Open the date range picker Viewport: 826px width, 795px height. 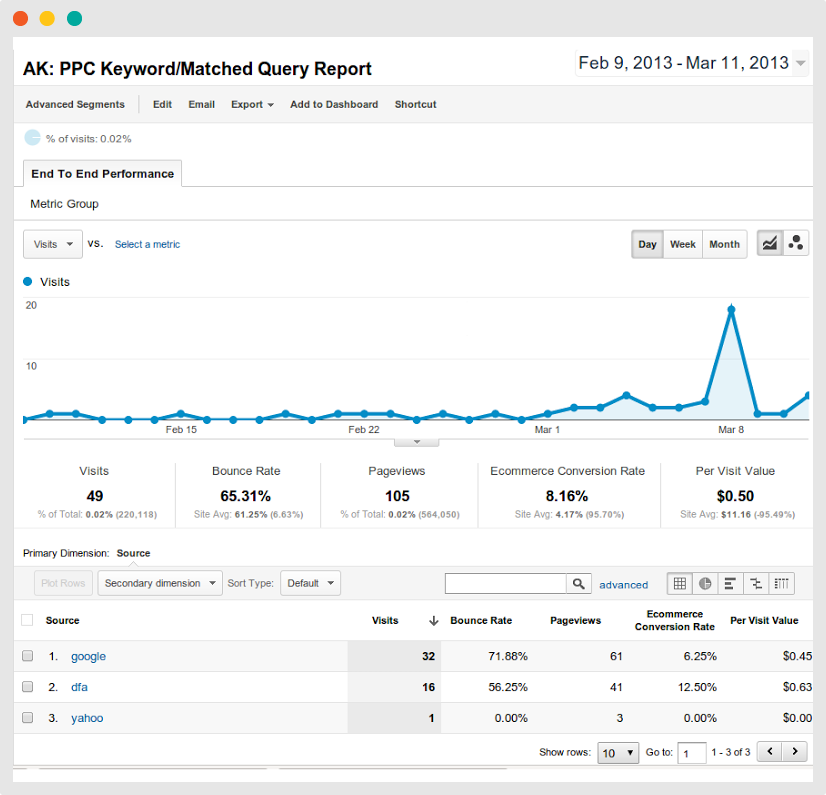pyautogui.click(x=692, y=63)
